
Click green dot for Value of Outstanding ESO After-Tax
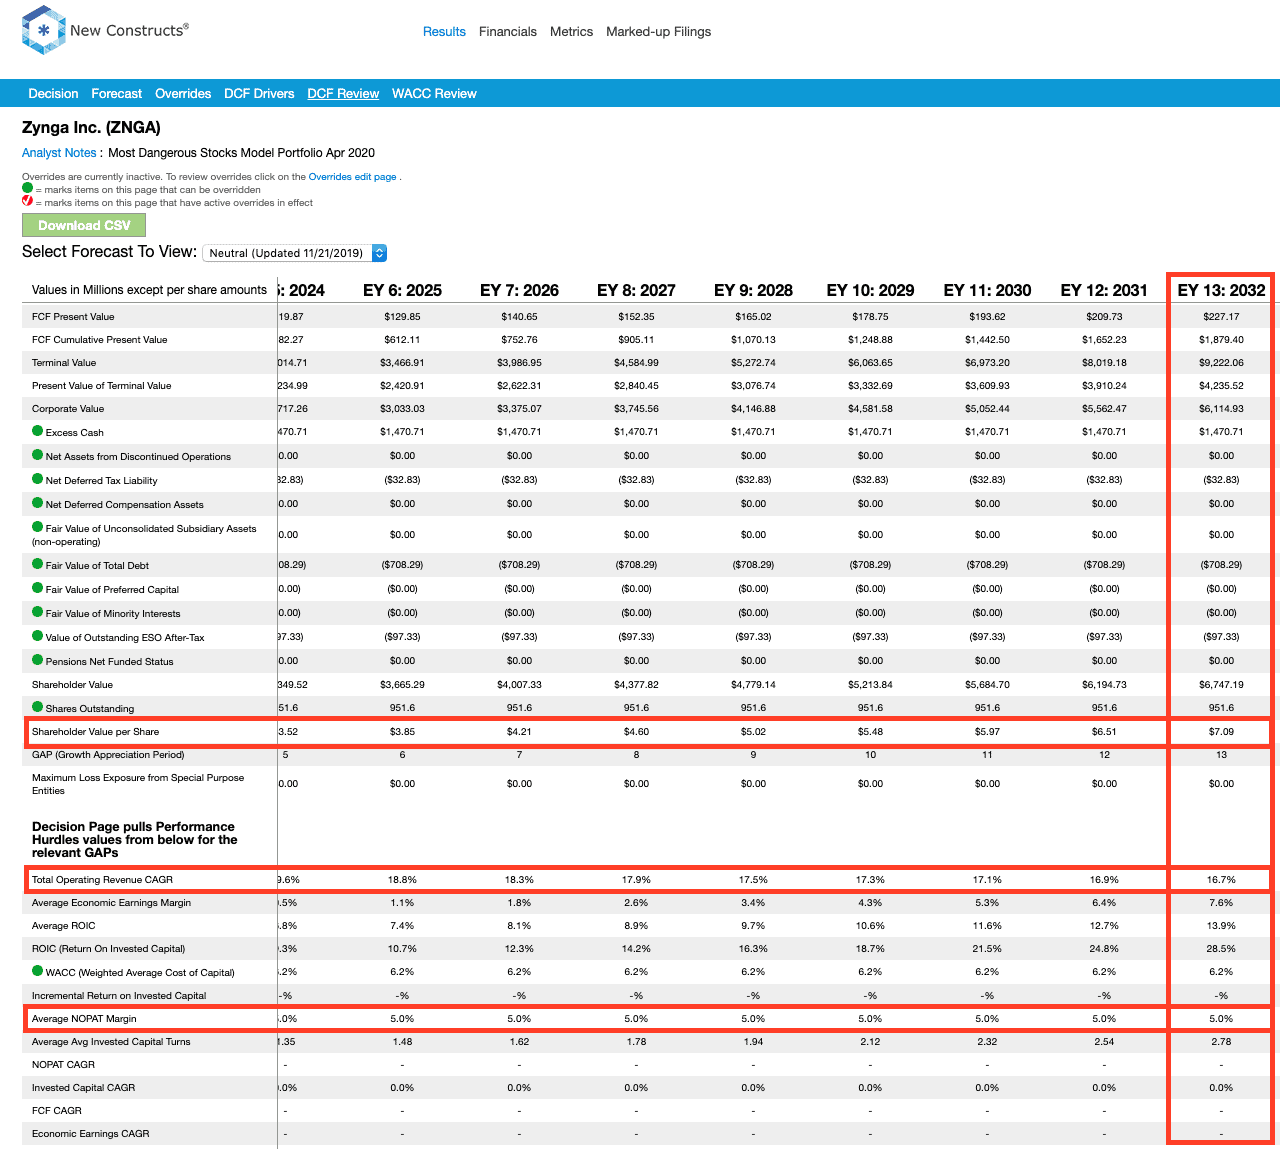37,636
